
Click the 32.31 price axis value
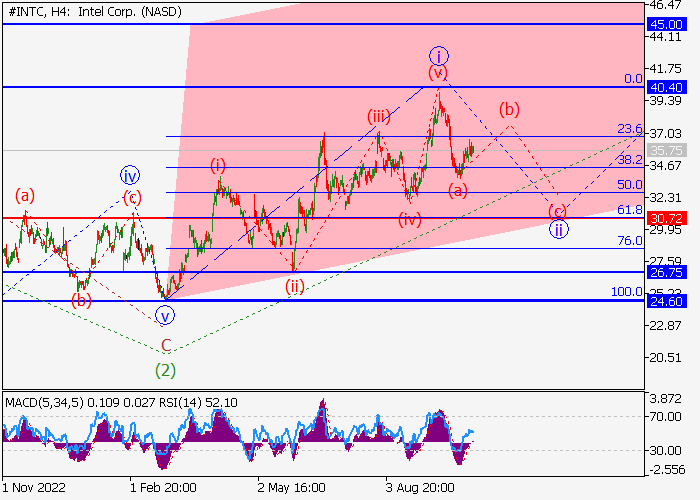coord(665,197)
